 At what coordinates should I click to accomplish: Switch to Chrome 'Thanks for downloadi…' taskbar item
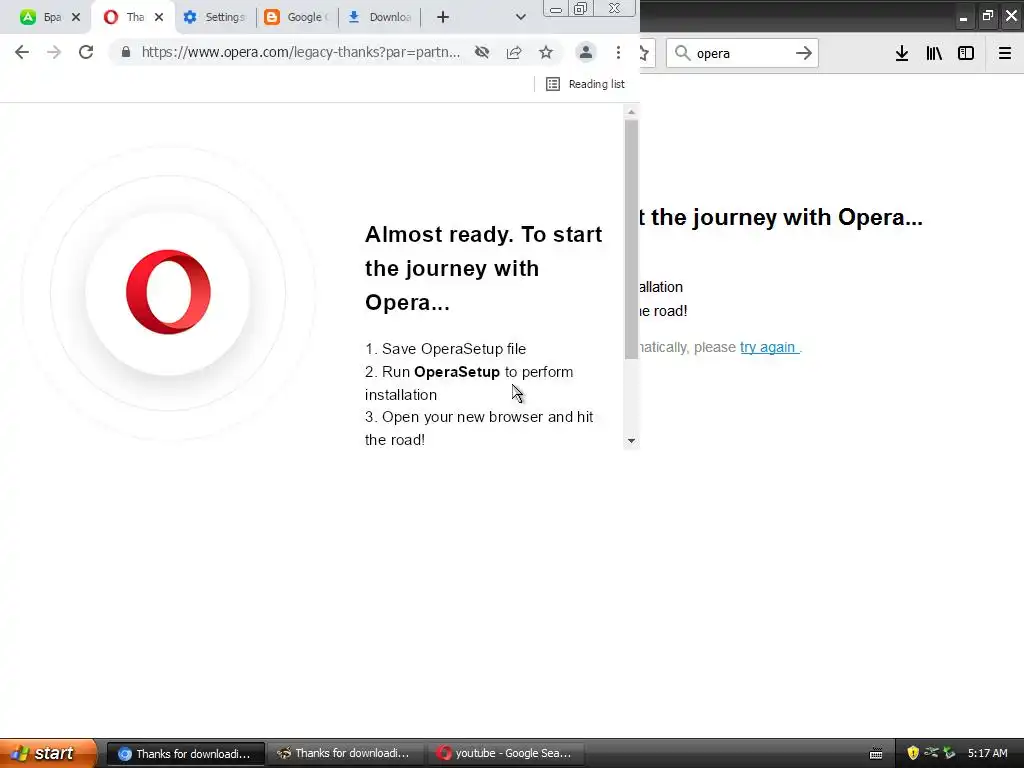click(x=185, y=754)
